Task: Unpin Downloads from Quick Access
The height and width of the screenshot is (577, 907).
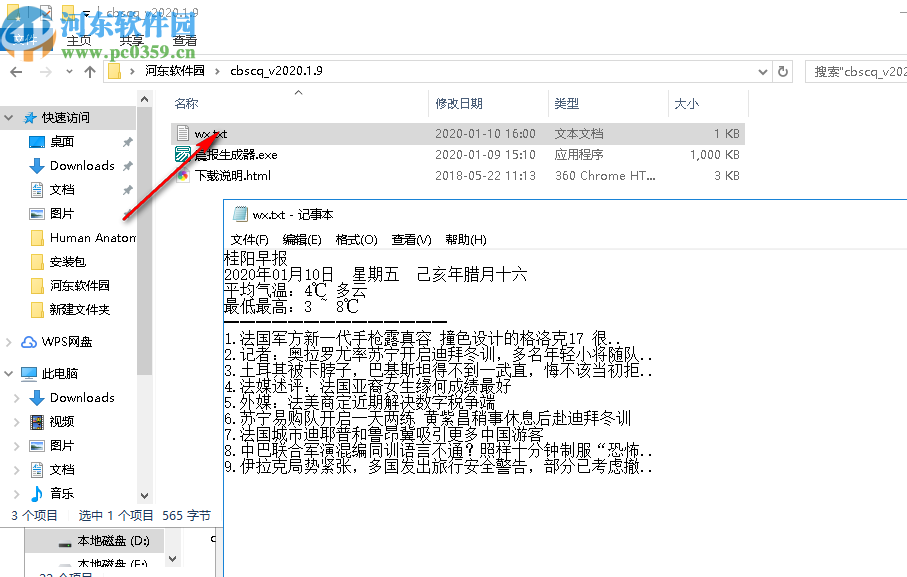Action: pyautogui.click(x=128, y=166)
